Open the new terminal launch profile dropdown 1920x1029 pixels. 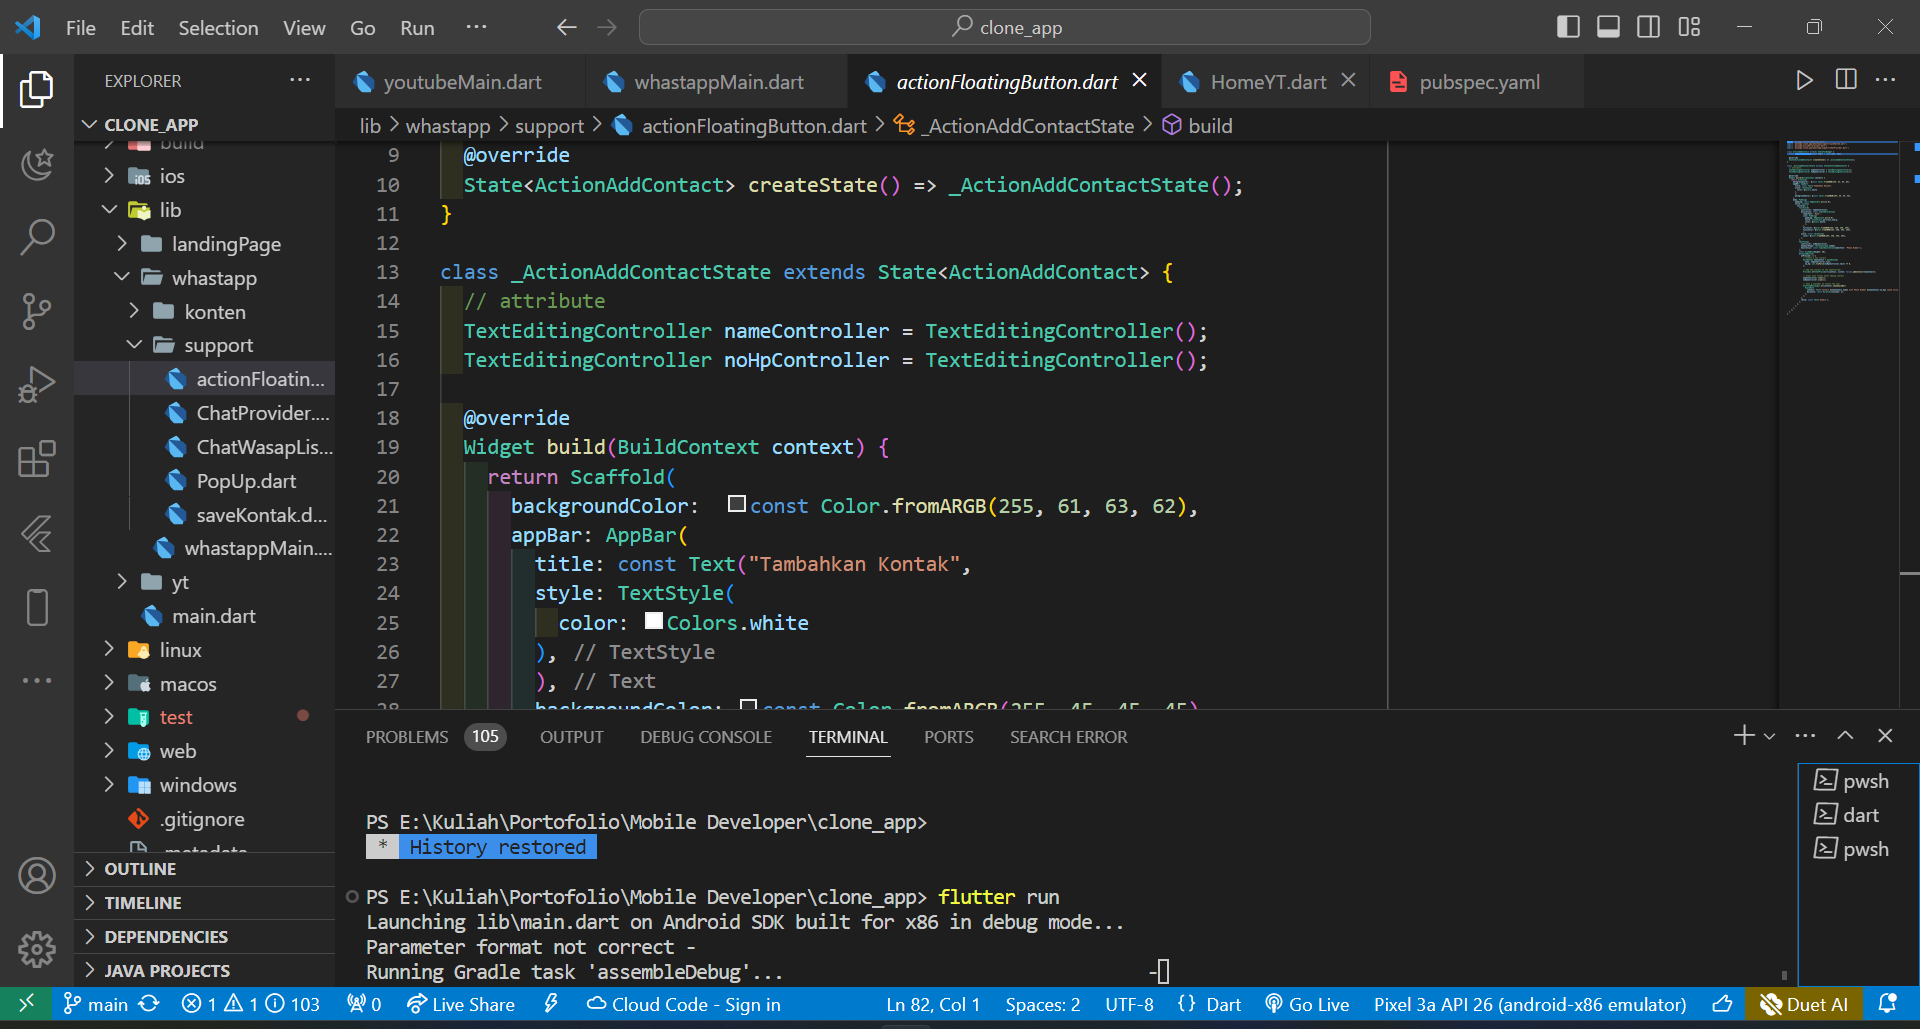point(1770,736)
